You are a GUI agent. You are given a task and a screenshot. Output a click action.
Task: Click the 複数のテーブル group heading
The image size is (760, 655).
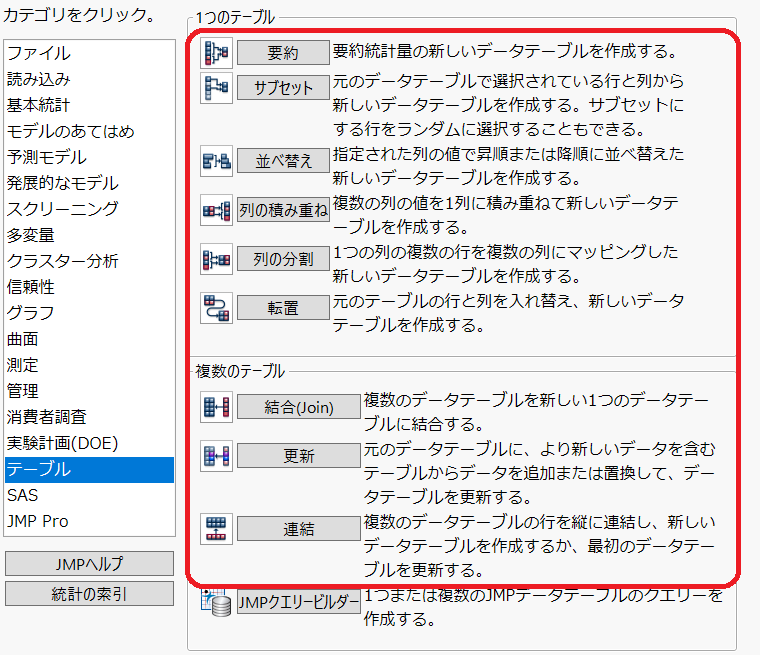(x=240, y=371)
